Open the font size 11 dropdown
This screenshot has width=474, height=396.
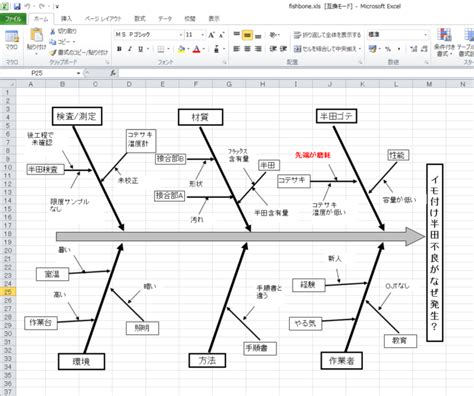pyautogui.click(x=202, y=35)
